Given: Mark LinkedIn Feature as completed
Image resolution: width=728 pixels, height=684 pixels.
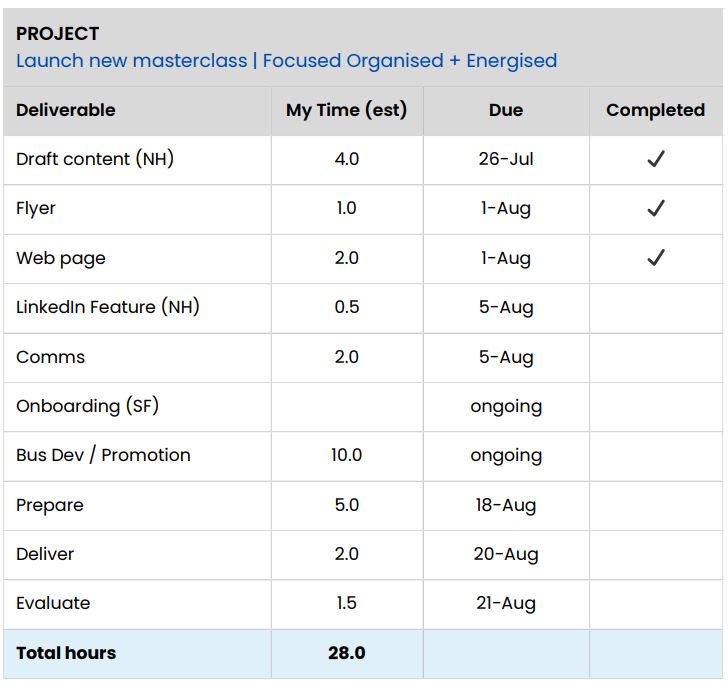Looking at the screenshot, I should [x=656, y=307].
